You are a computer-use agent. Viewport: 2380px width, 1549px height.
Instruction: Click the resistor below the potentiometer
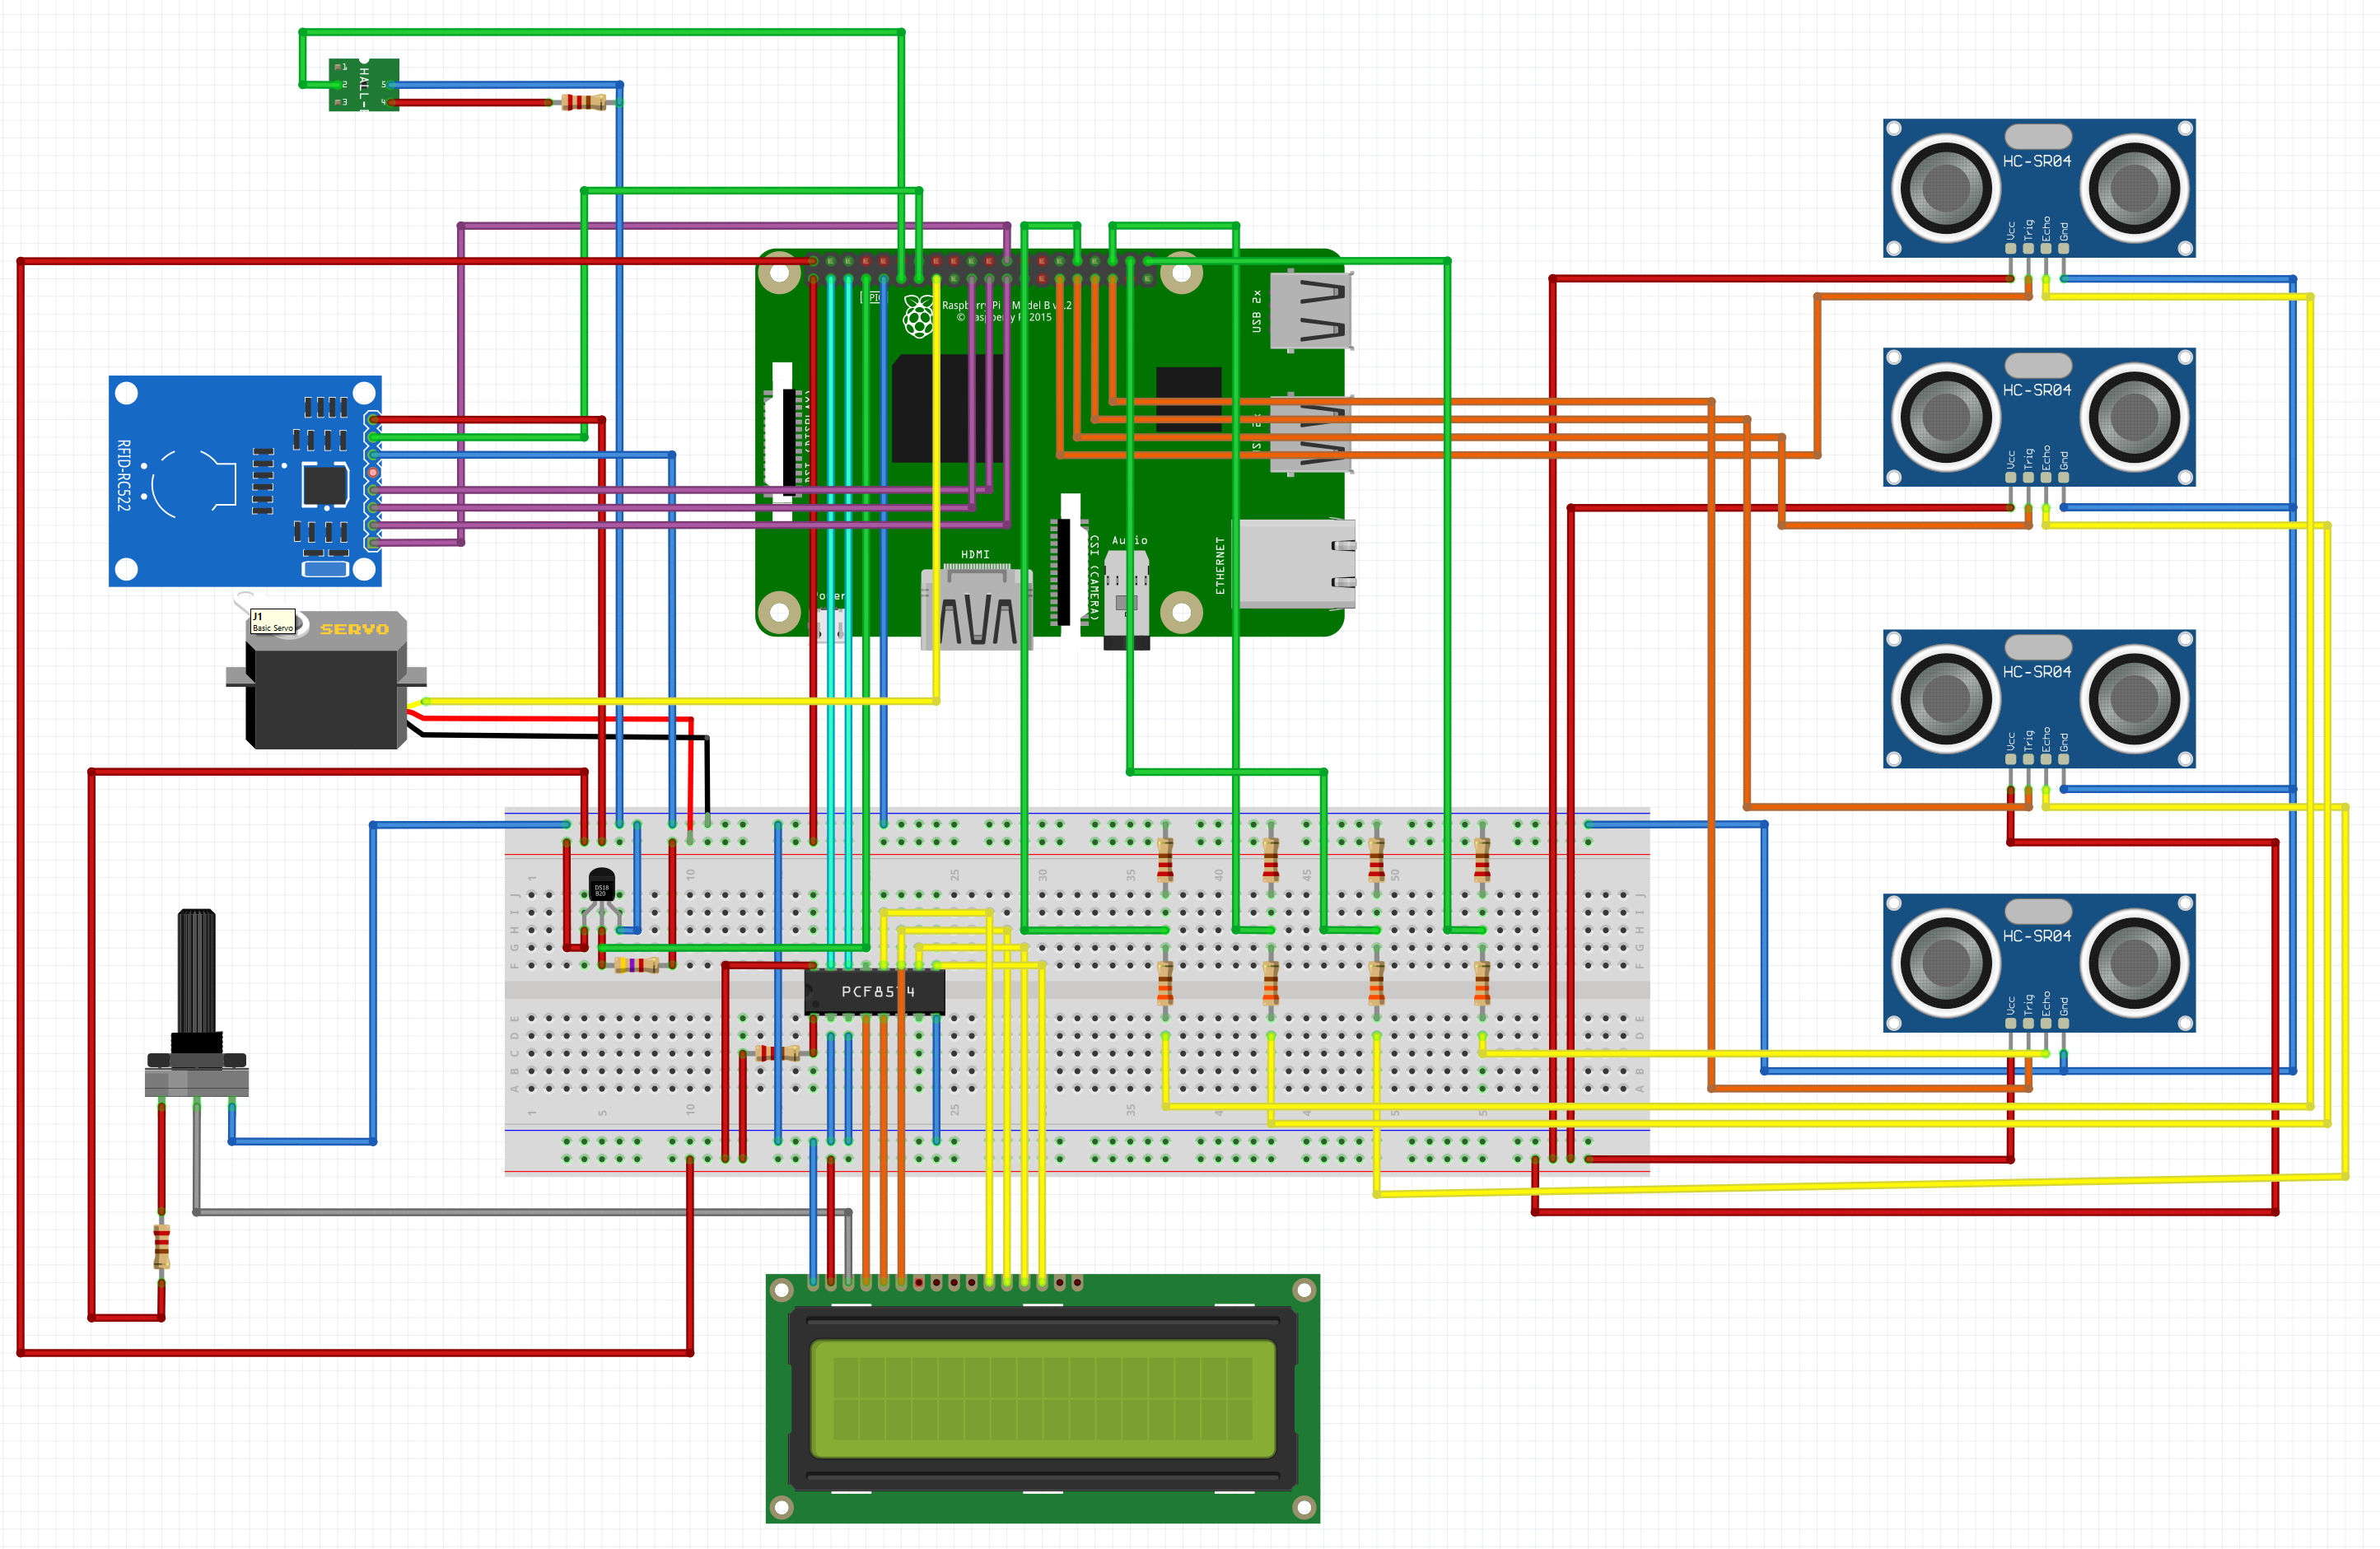coord(161,1246)
